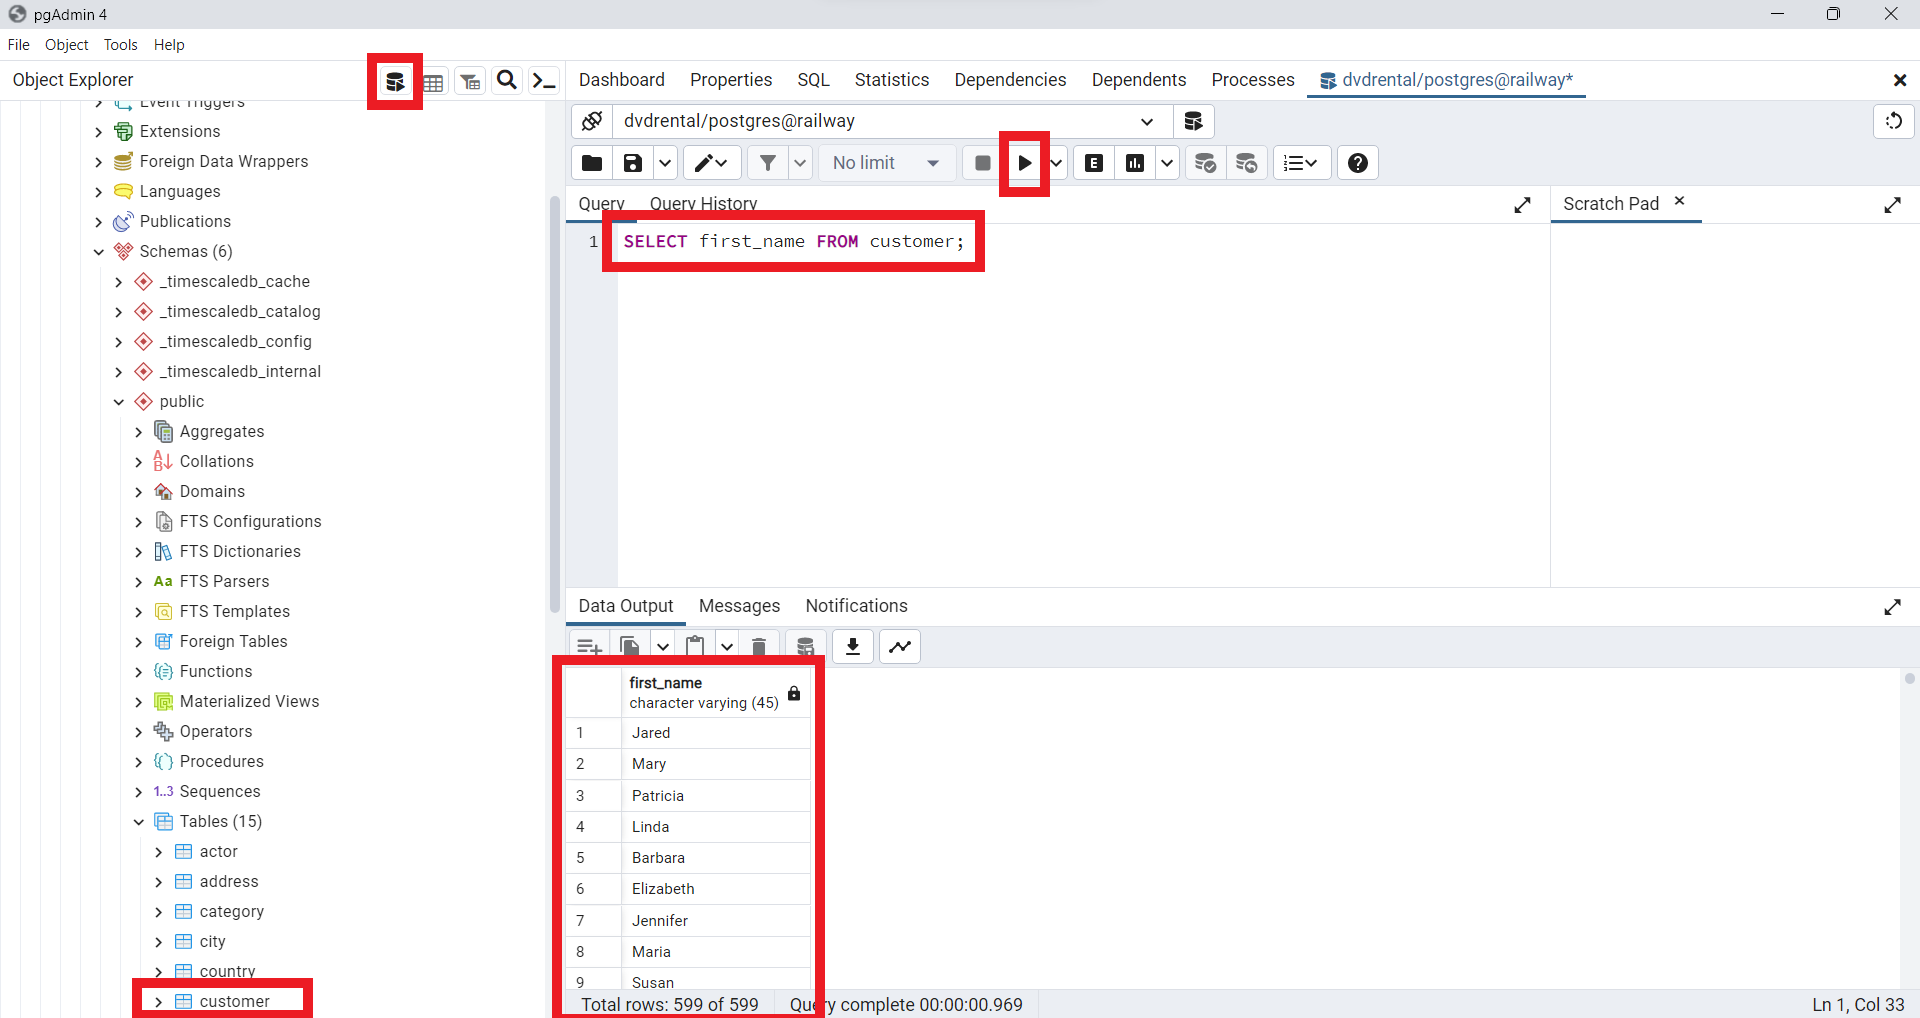Open filter options dropdown arrow

click(800, 163)
